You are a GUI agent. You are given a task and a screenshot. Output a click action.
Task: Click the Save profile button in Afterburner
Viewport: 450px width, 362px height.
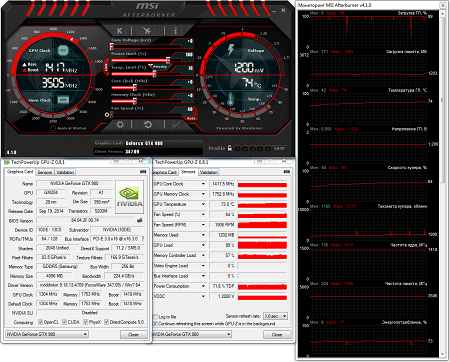[x=279, y=148]
